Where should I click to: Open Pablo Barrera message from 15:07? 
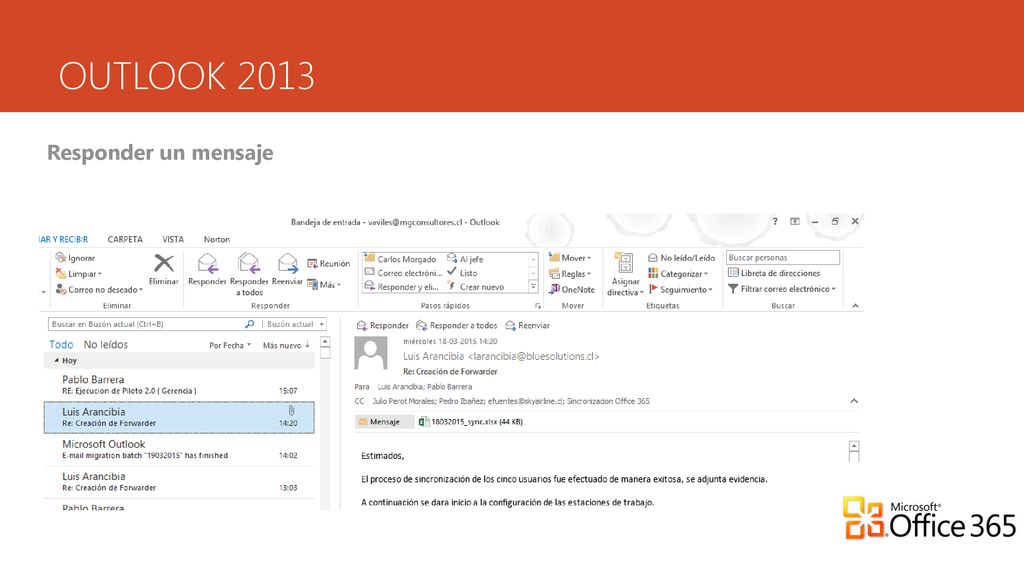tap(179, 385)
